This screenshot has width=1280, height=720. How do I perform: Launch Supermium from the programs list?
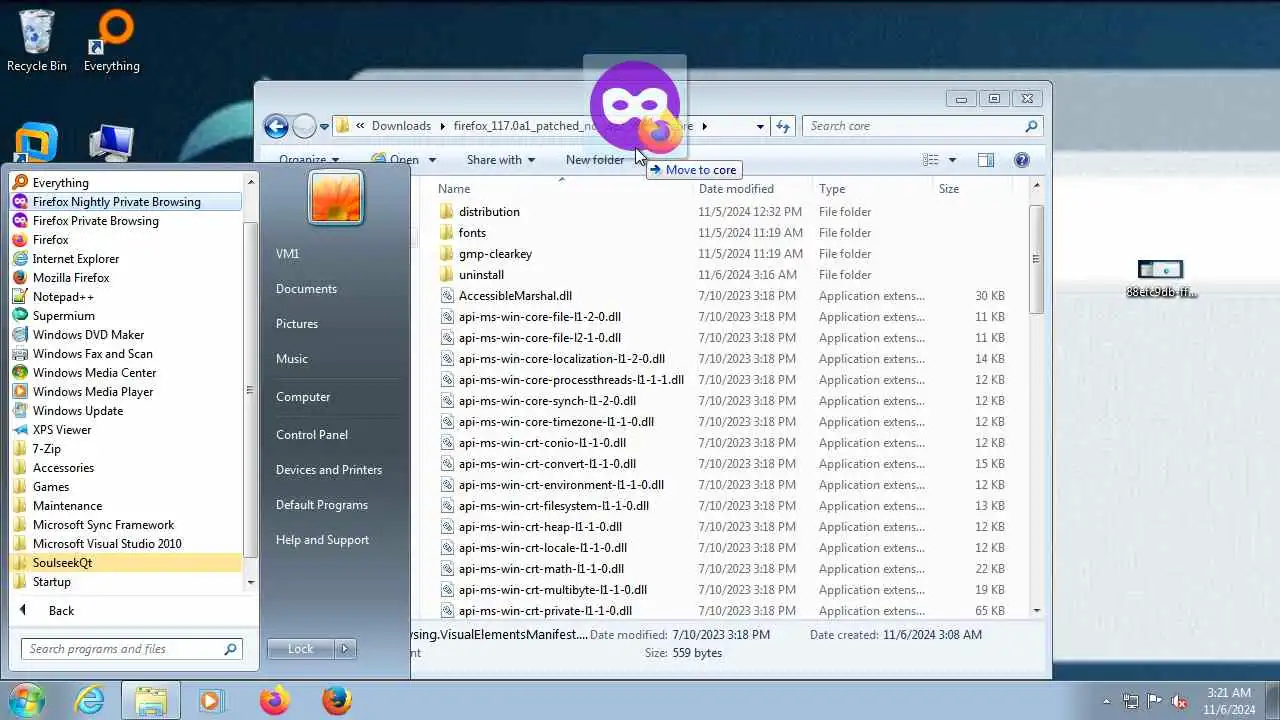tap(125, 315)
